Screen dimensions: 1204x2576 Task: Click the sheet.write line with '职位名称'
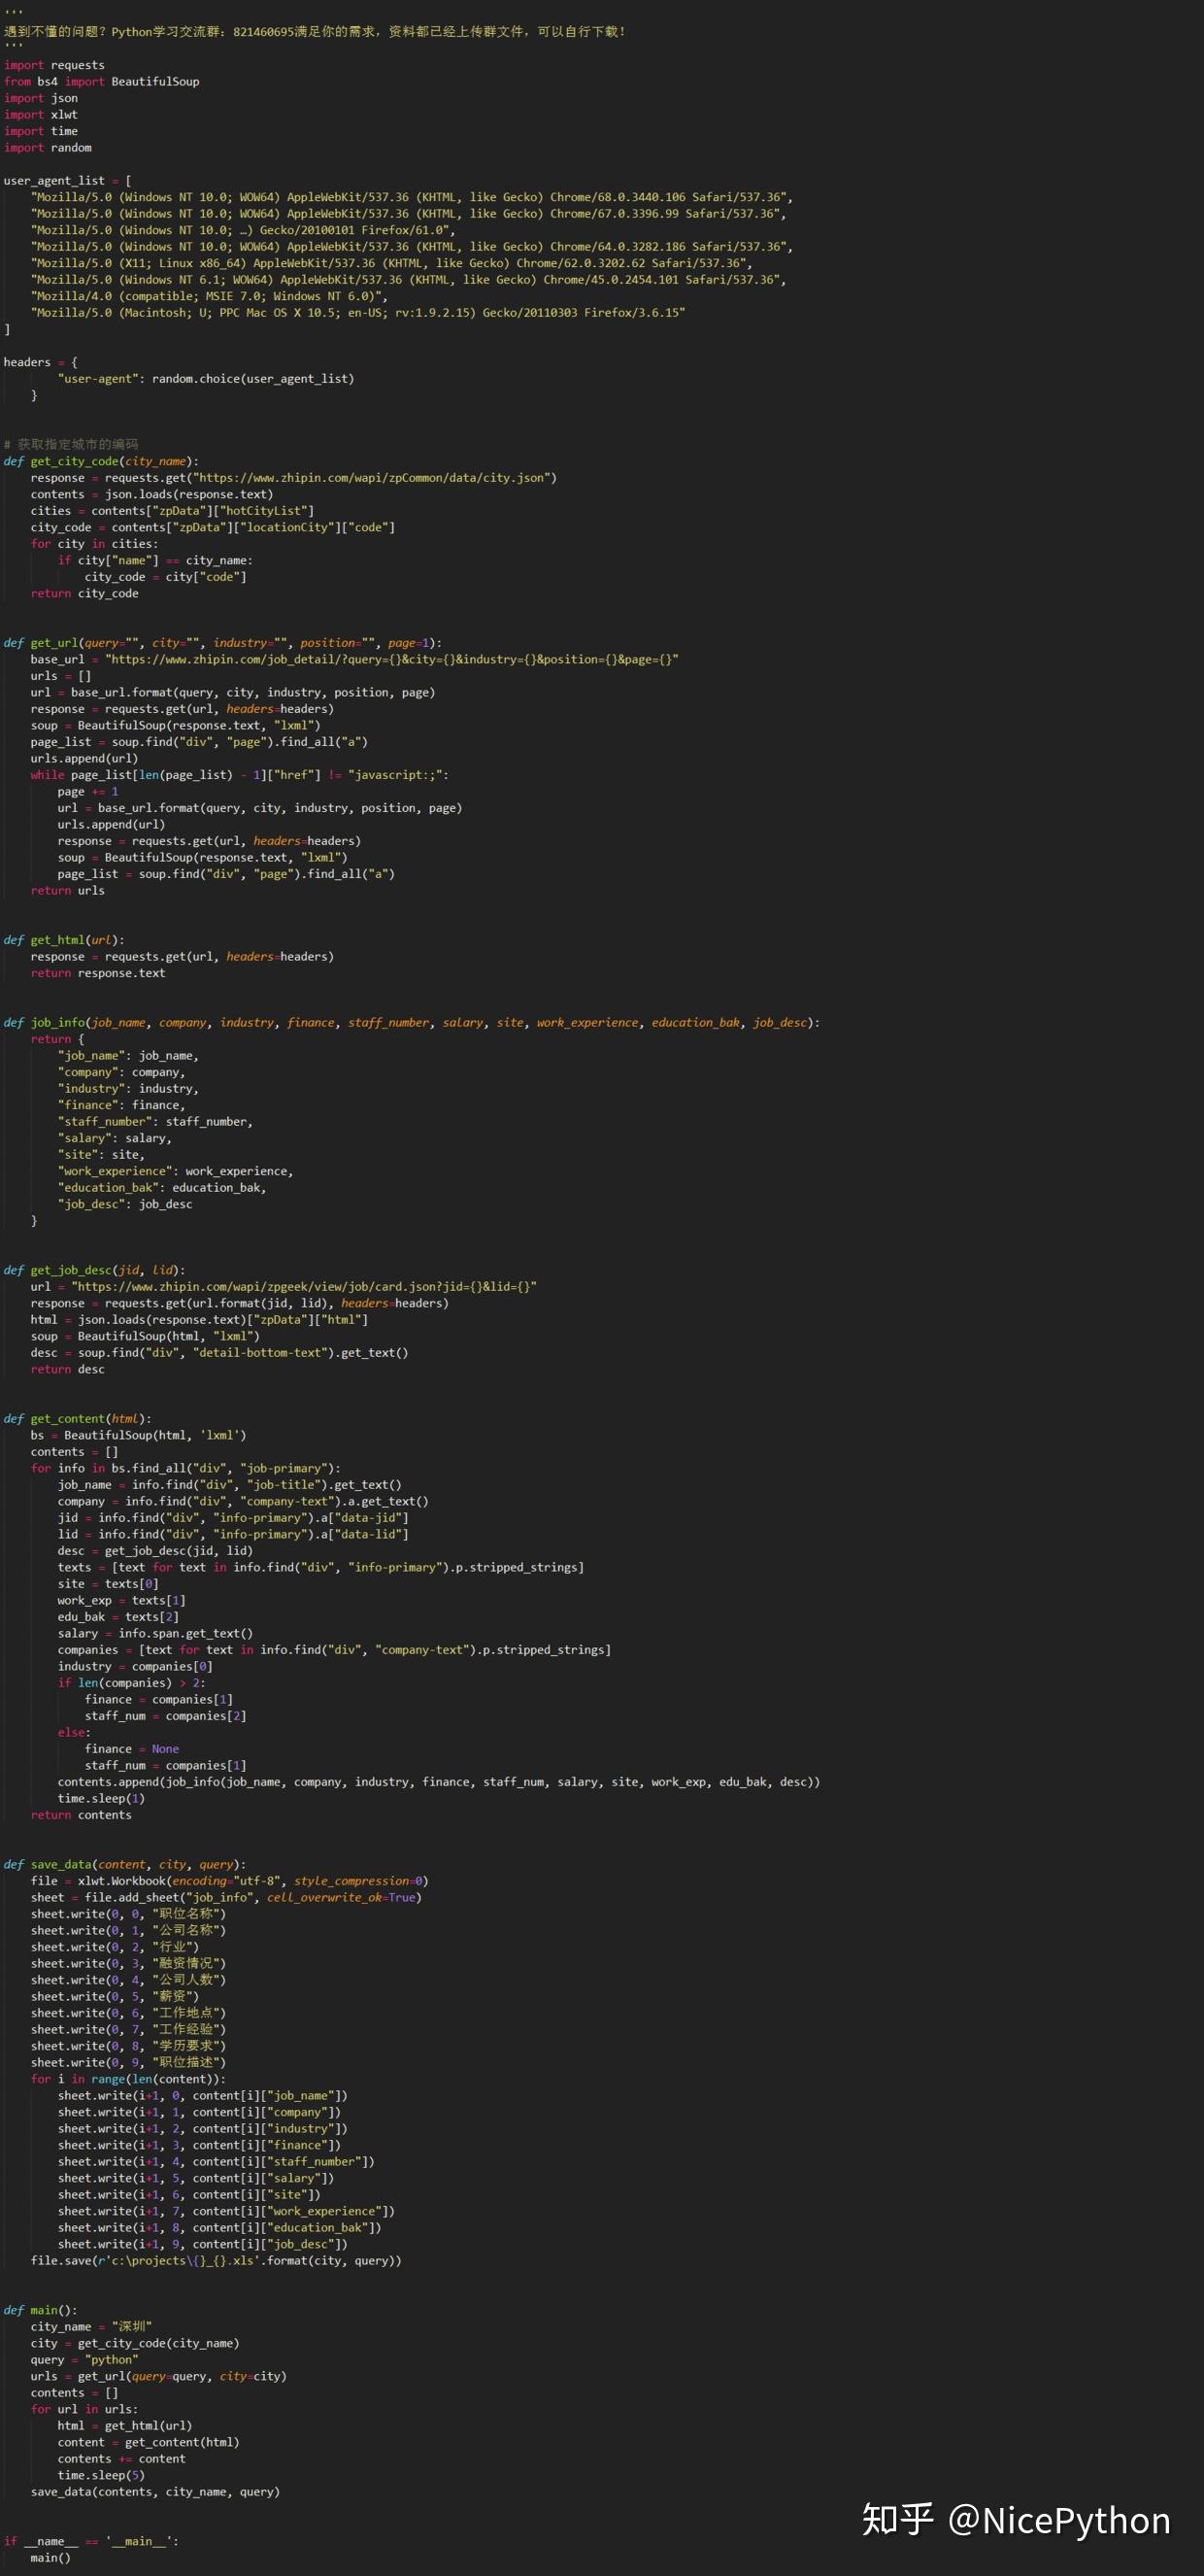[x=128, y=1913]
